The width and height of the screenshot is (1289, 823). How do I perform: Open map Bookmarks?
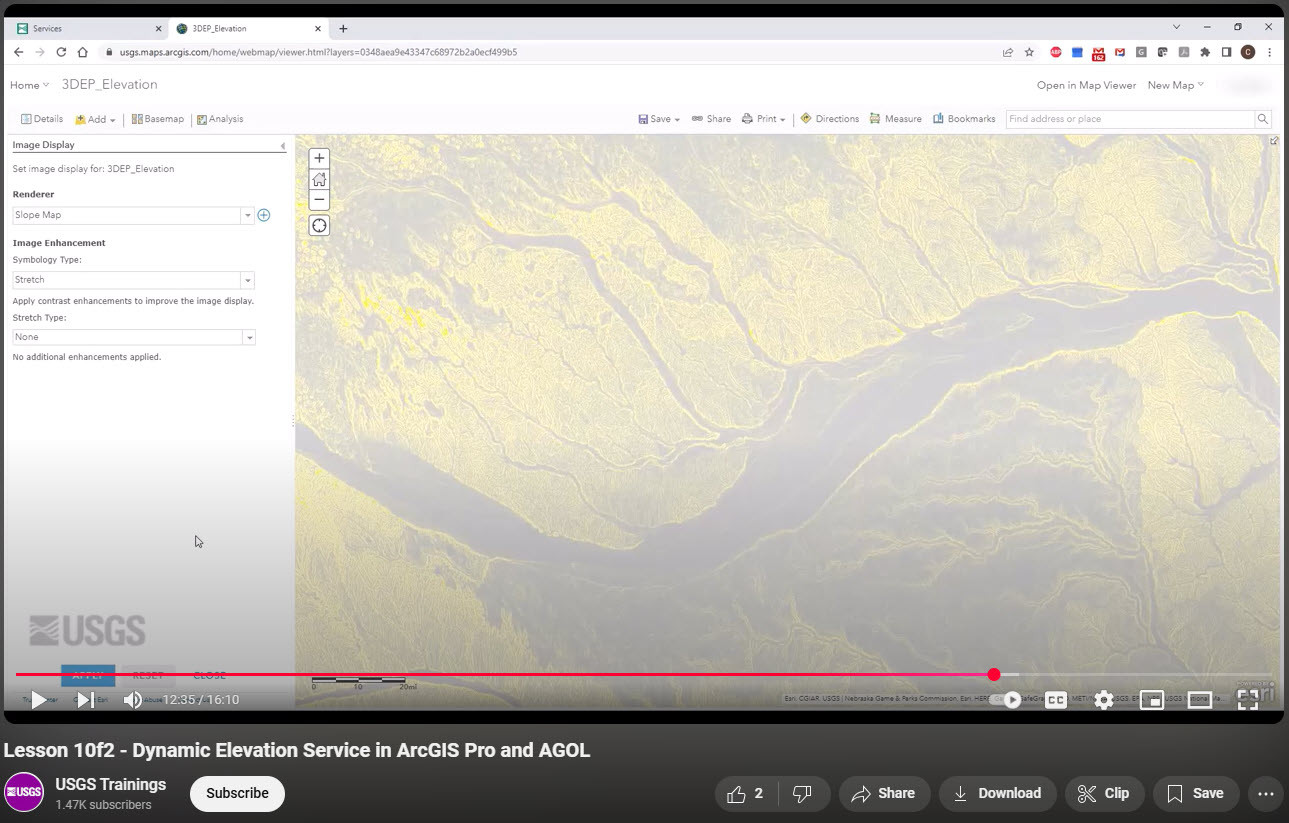(964, 119)
